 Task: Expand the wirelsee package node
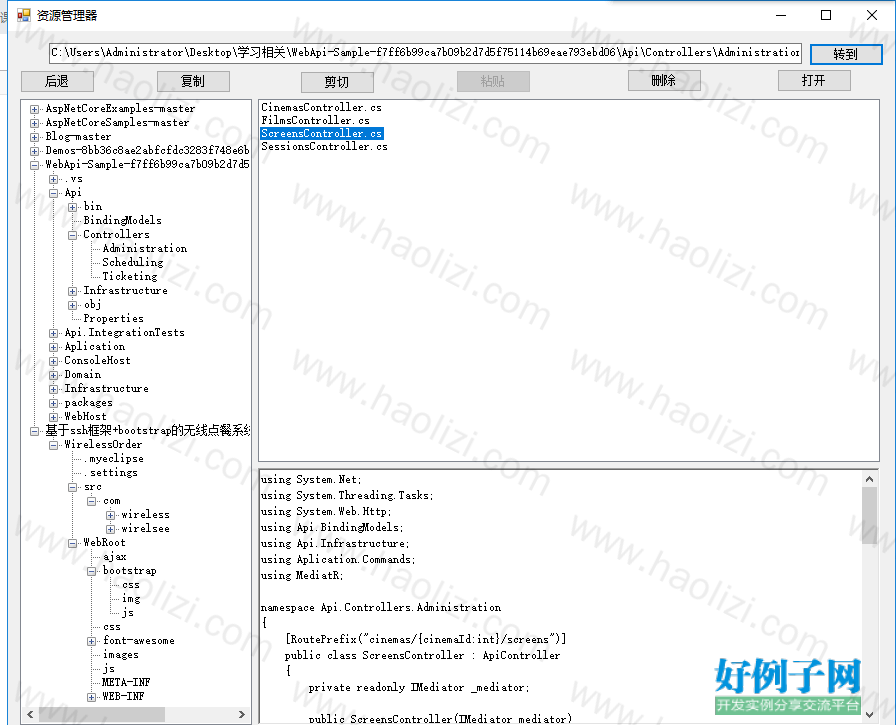(111, 529)
